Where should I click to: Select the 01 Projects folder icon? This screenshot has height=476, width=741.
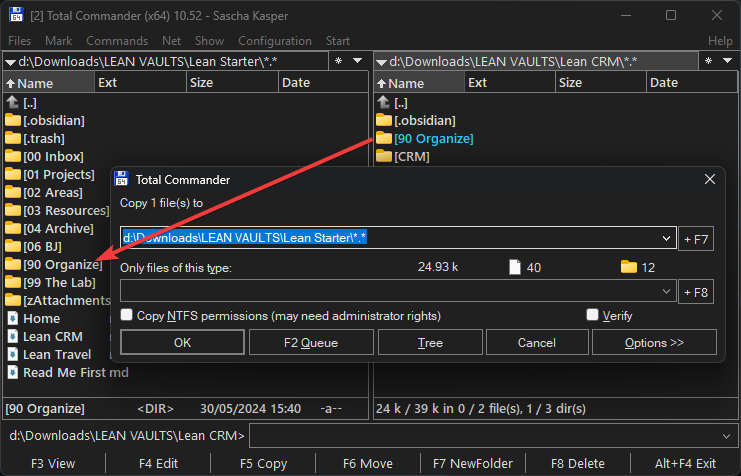13,174
